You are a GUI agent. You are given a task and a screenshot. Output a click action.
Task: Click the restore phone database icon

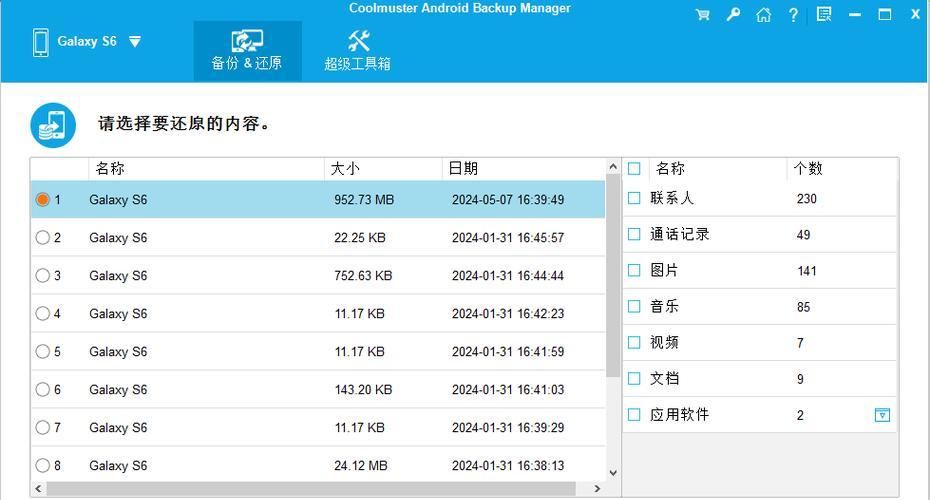coord(53,125)
